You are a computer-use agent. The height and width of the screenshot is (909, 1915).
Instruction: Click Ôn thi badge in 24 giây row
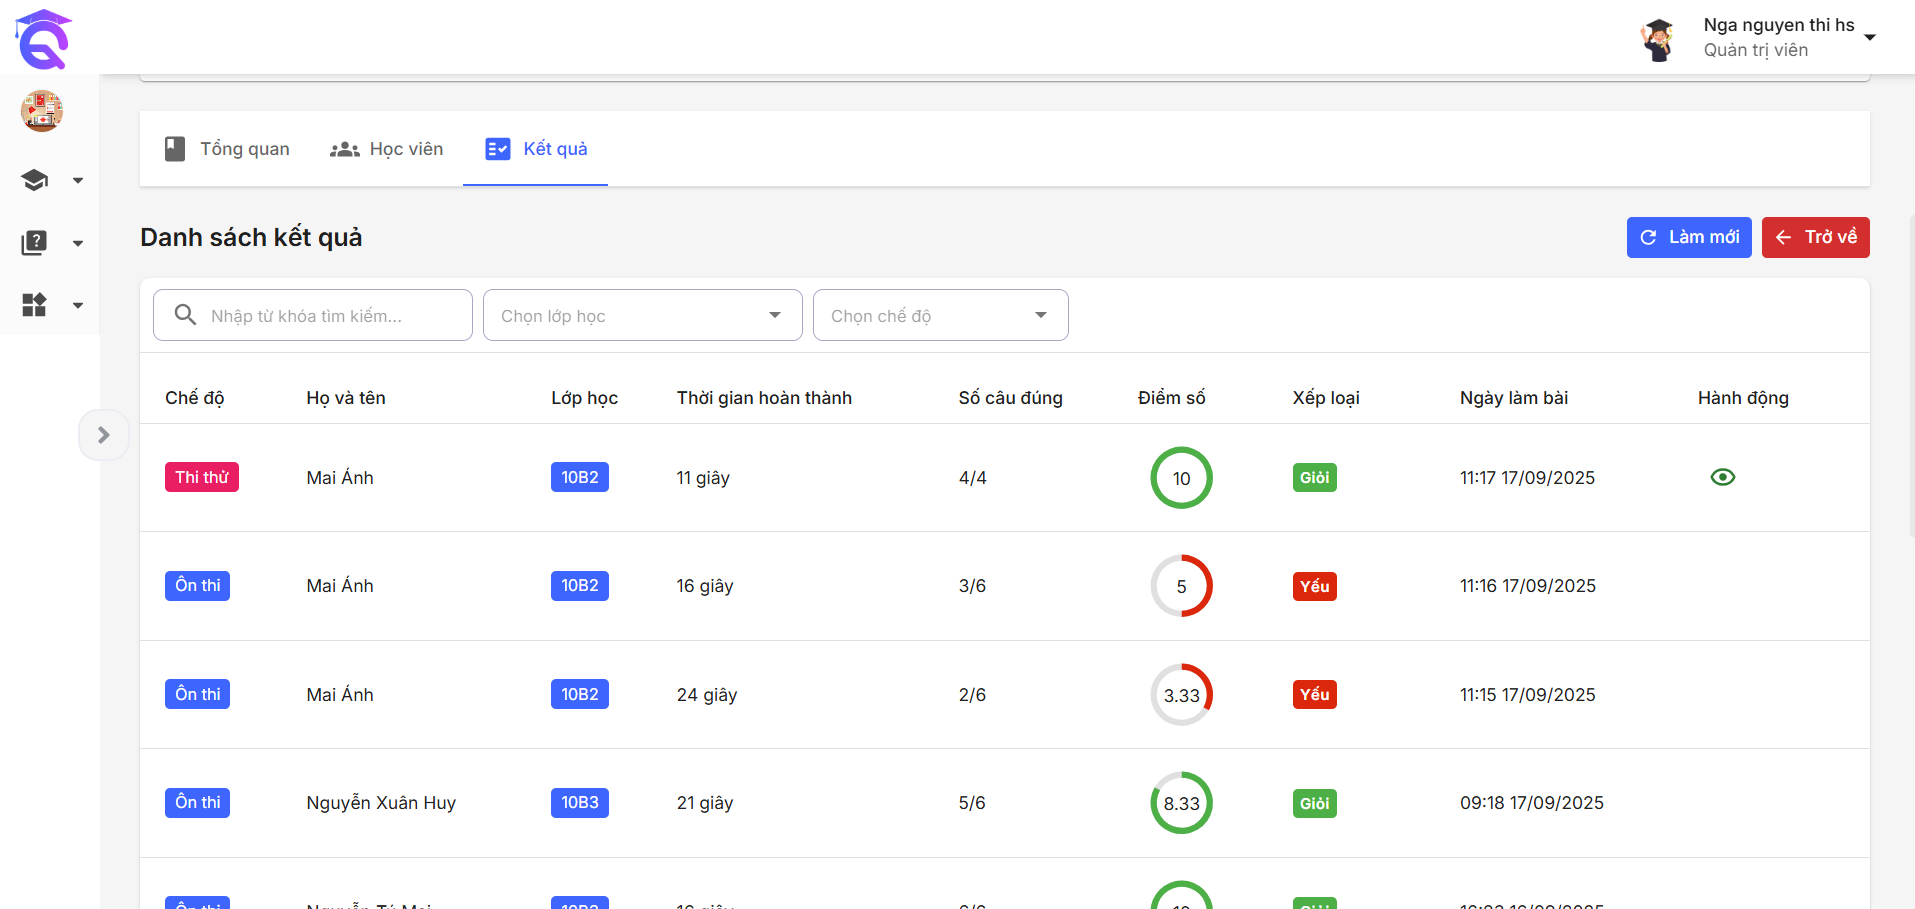[198, 694]
